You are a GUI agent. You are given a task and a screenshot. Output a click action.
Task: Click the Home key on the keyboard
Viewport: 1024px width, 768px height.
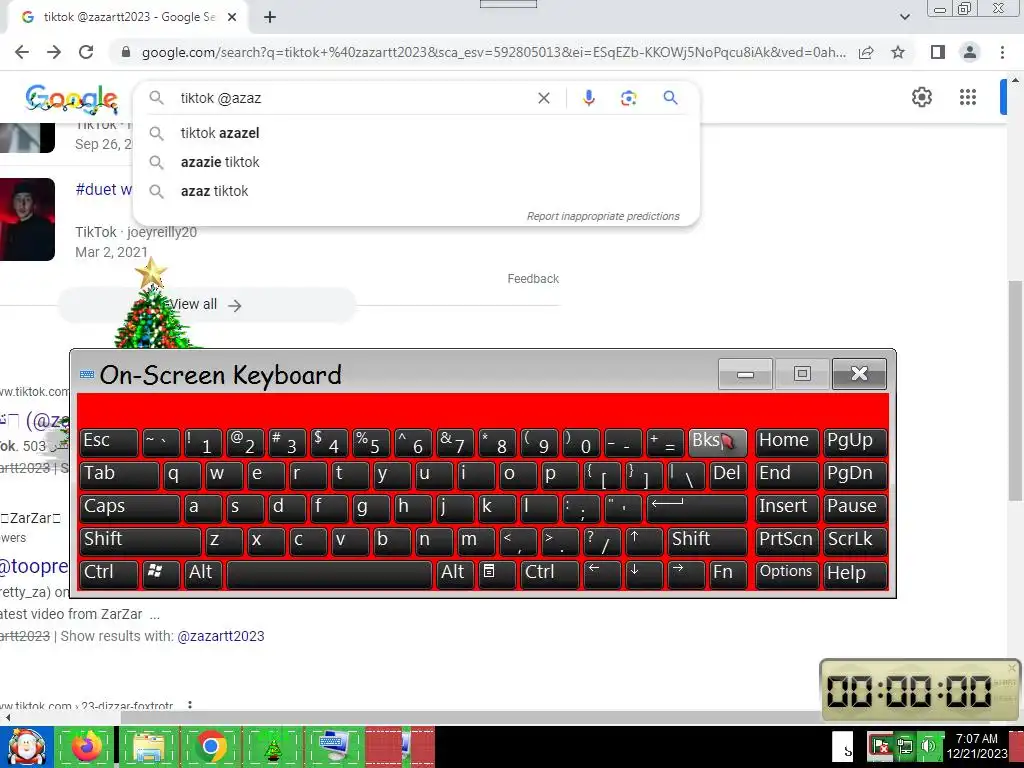click(786, 442)
